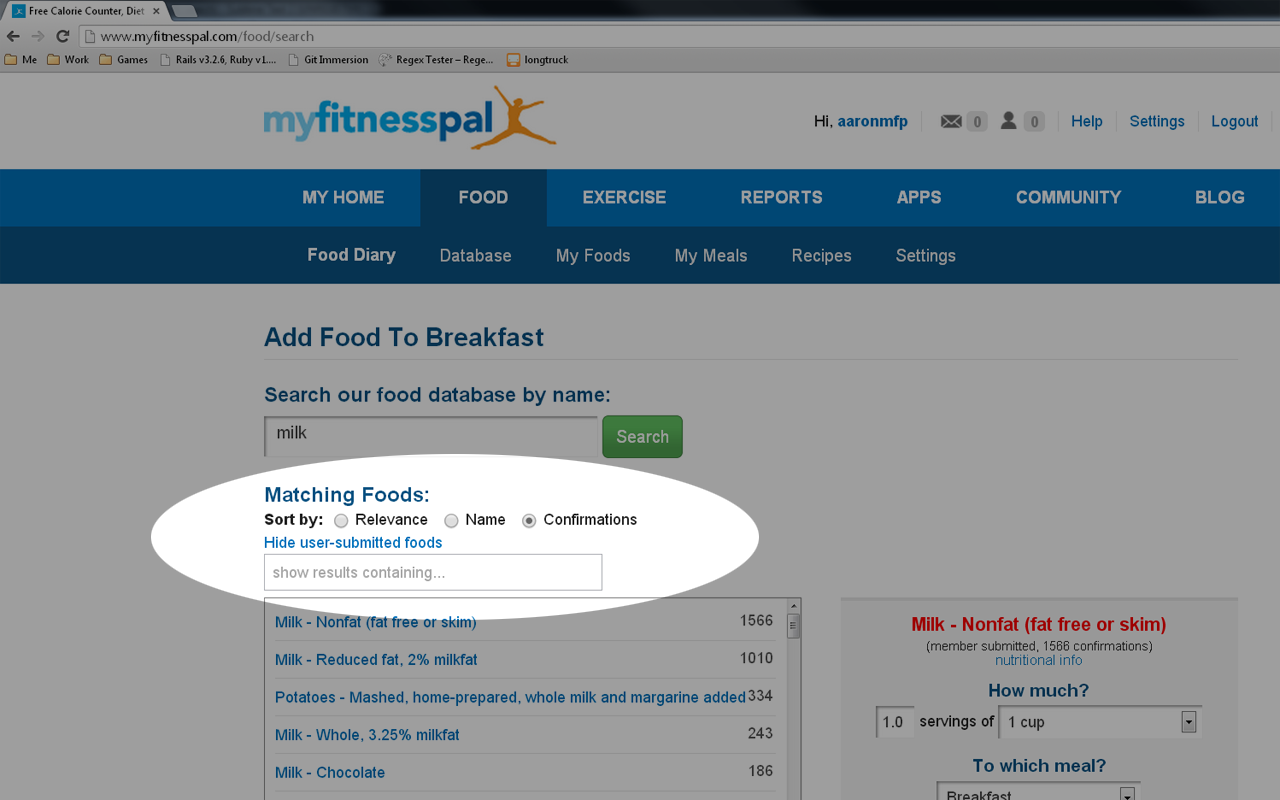Go to COMMUNITY tab
The width and height of the screenshot is (1280, 800).
click(x=1068, y=197)
